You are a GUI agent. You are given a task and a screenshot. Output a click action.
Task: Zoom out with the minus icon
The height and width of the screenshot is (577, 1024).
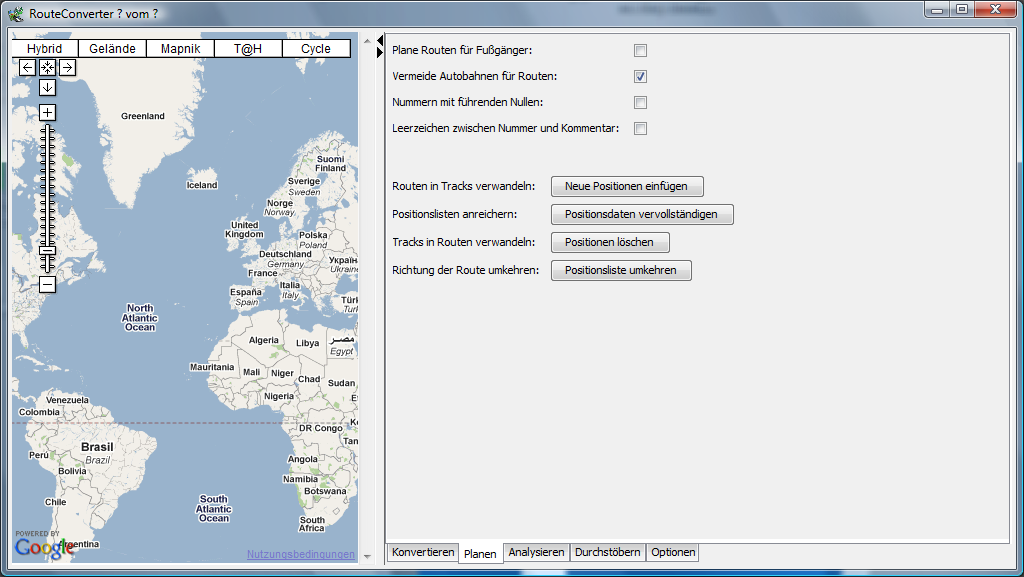coord(47,285)
